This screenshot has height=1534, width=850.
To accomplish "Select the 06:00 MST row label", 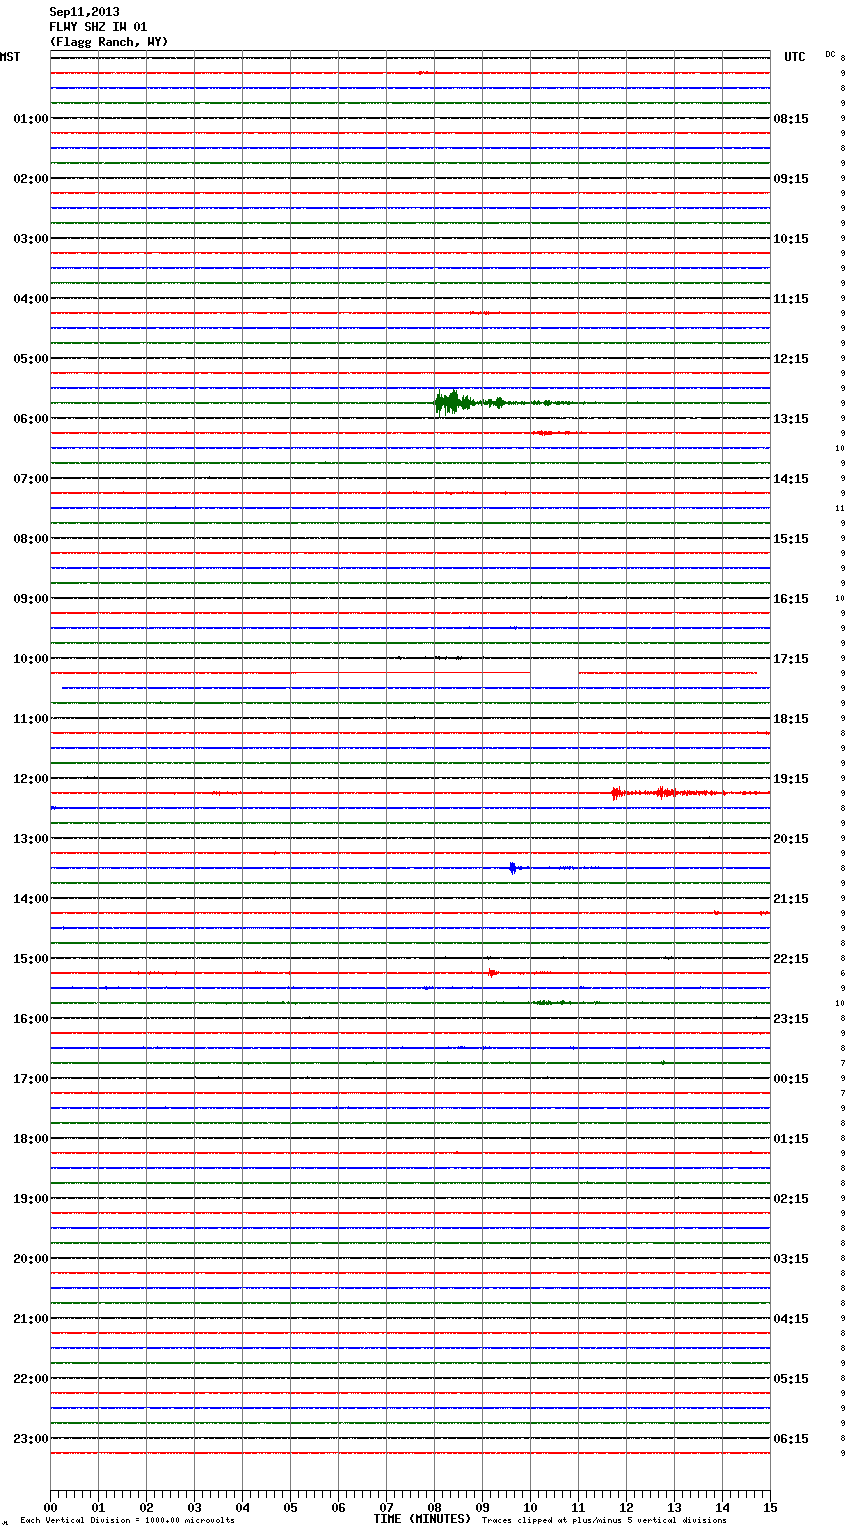I will coord(31,419).
